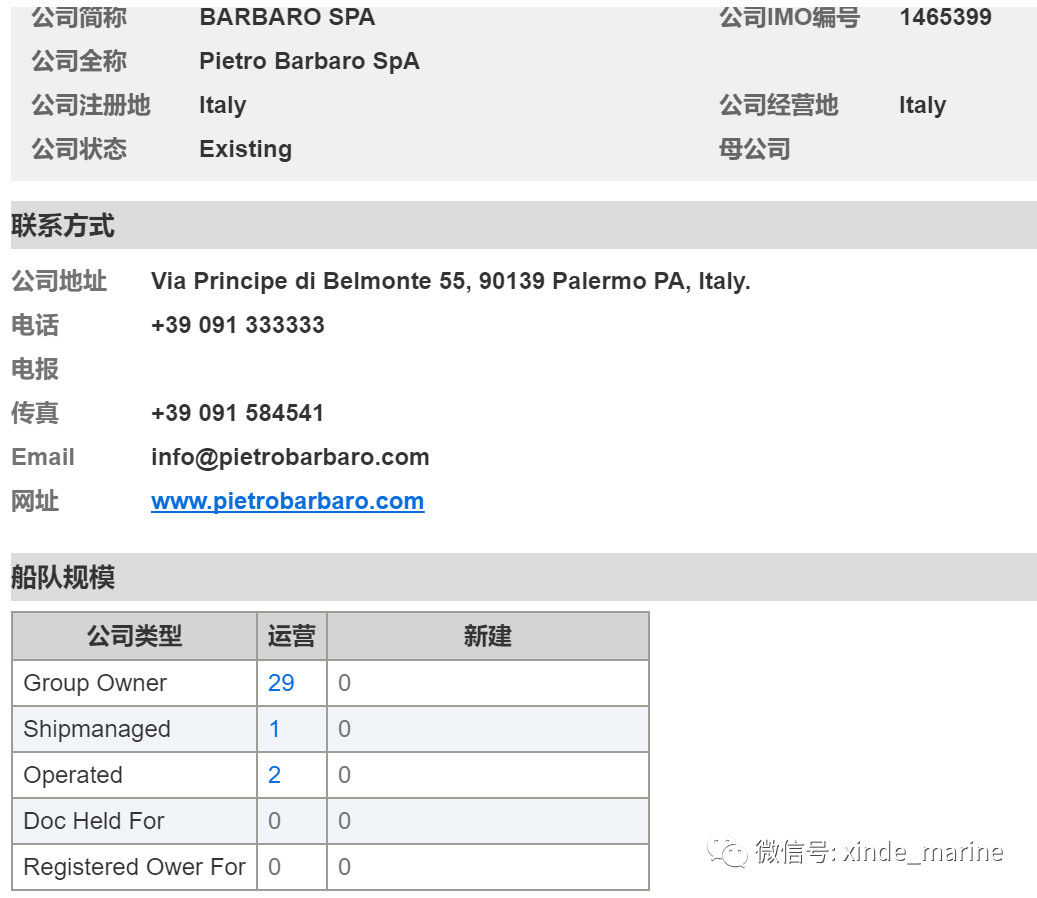
Task: Click the company IMO number 1465399
Action: 945,17
